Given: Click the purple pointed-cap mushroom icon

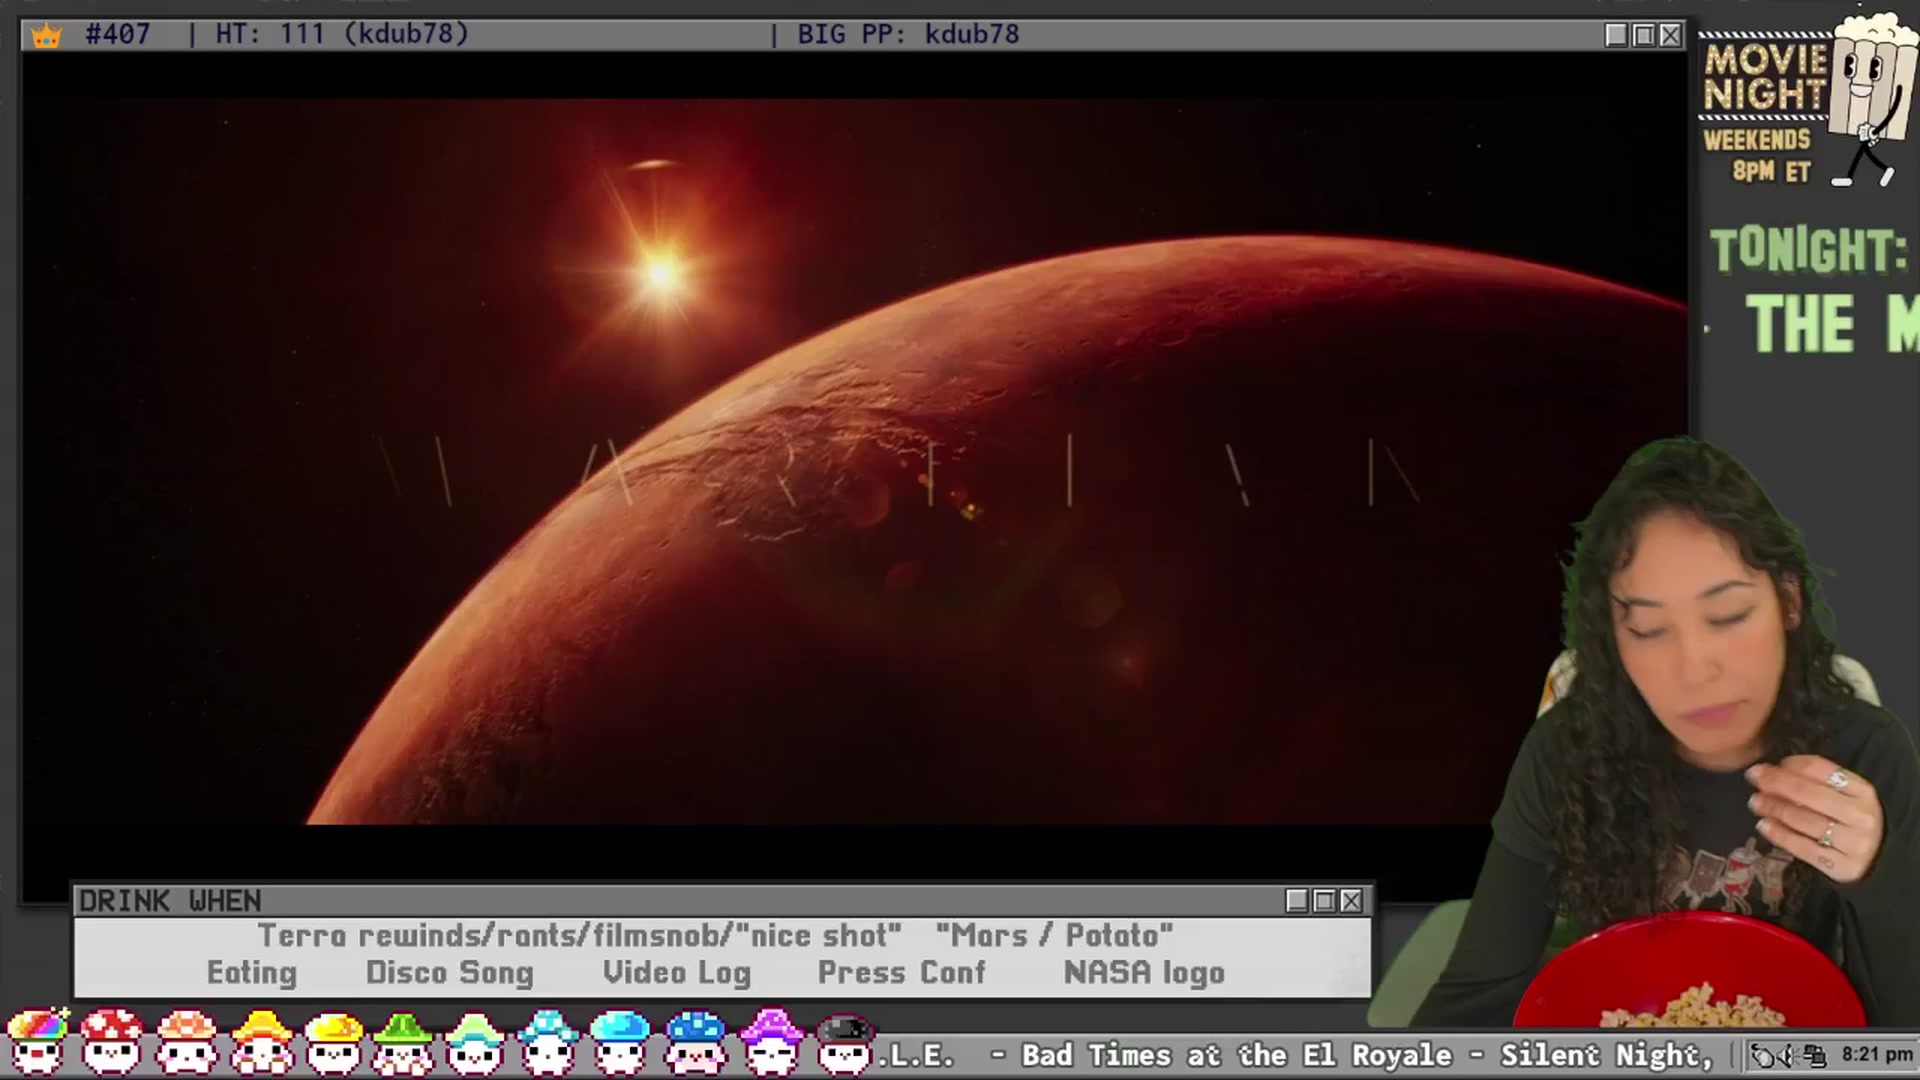Looking at the screenshot, I should 771,1041.
